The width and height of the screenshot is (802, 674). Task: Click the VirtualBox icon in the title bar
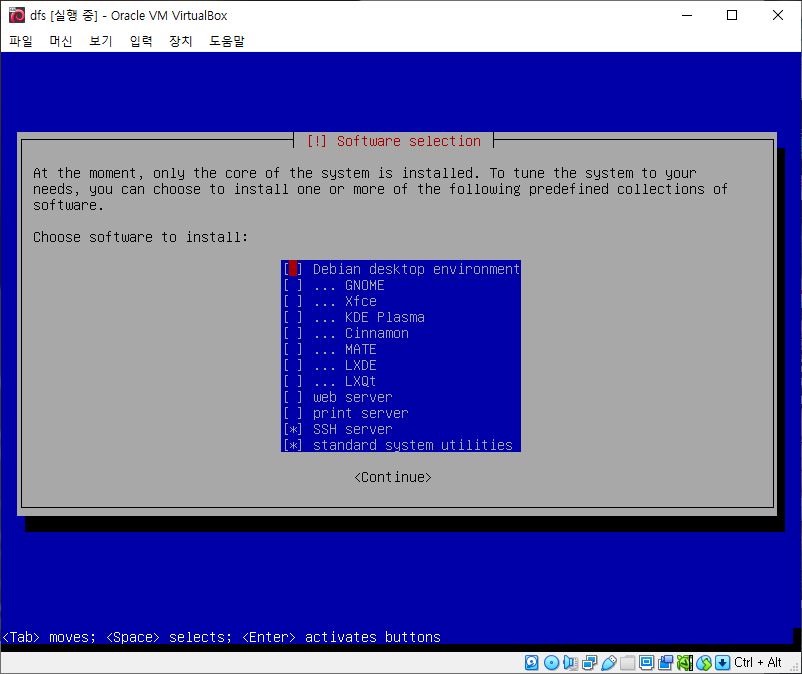tap(17, 15)
